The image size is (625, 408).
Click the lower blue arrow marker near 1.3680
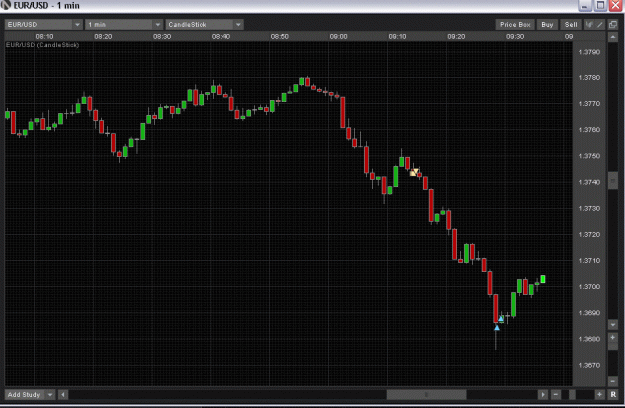pyautogui.click(x=497, y=328)
